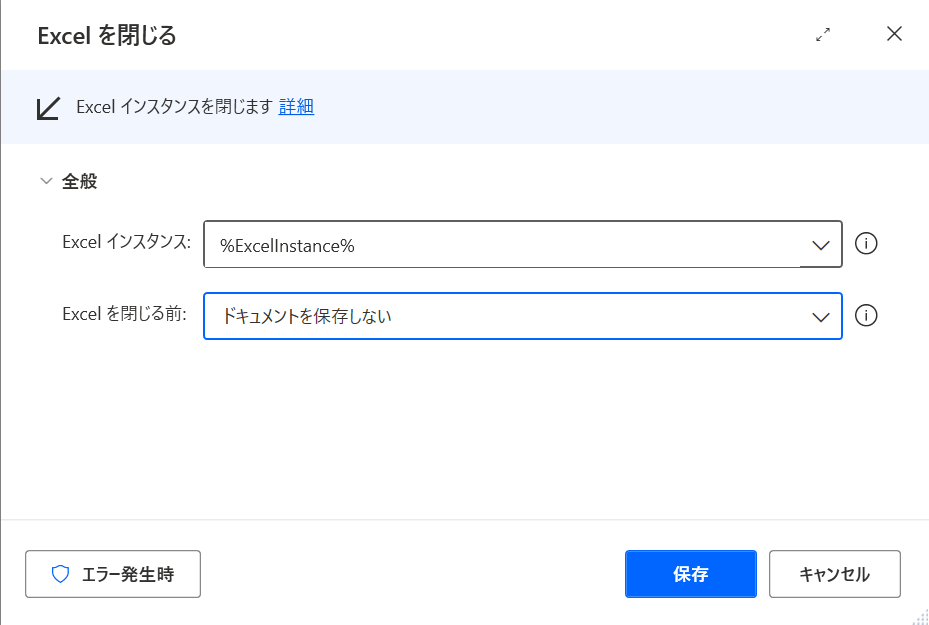929x625 pixels.
Task: Click the Excel インスタンス: label
Action: point(126,242)
